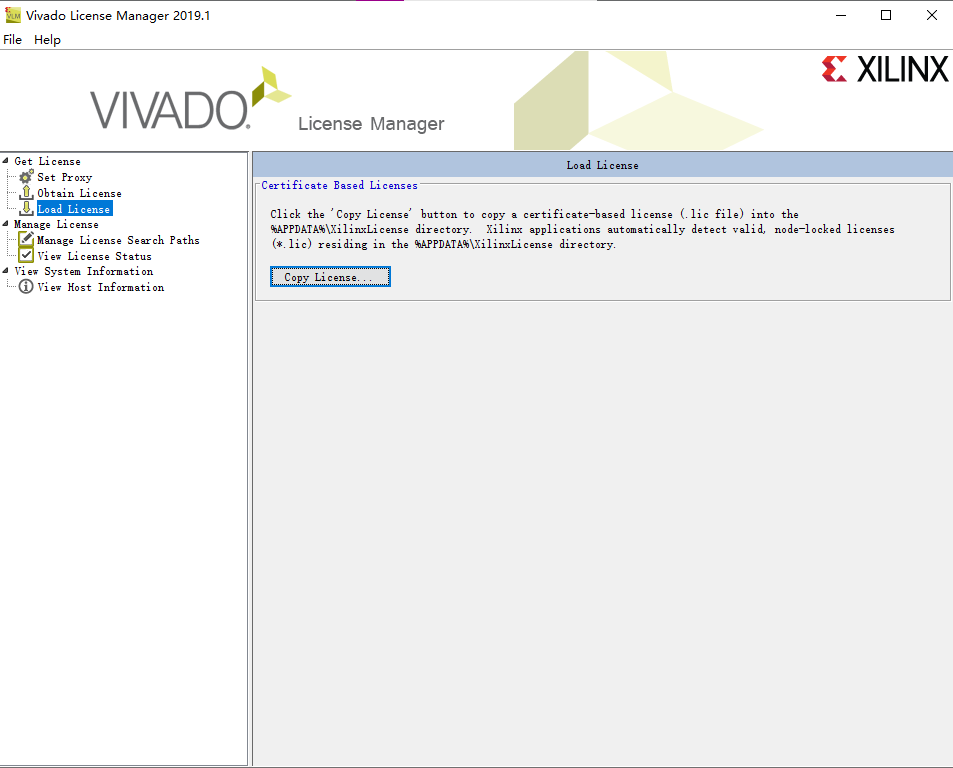Select the highlighted Load License item
Image resolution: width=953 pixels, height=768 pixels.
pyautogui.click(x=74, y=209)
